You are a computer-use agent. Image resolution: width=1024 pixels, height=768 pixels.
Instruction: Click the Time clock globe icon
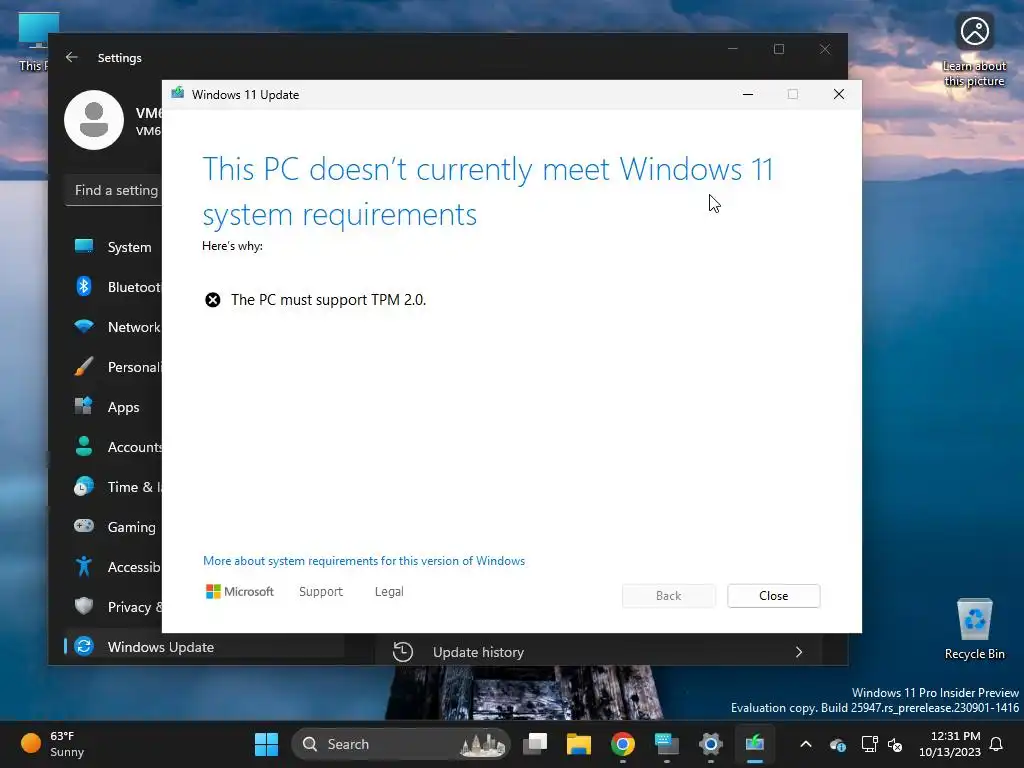[x=84, y=487]
